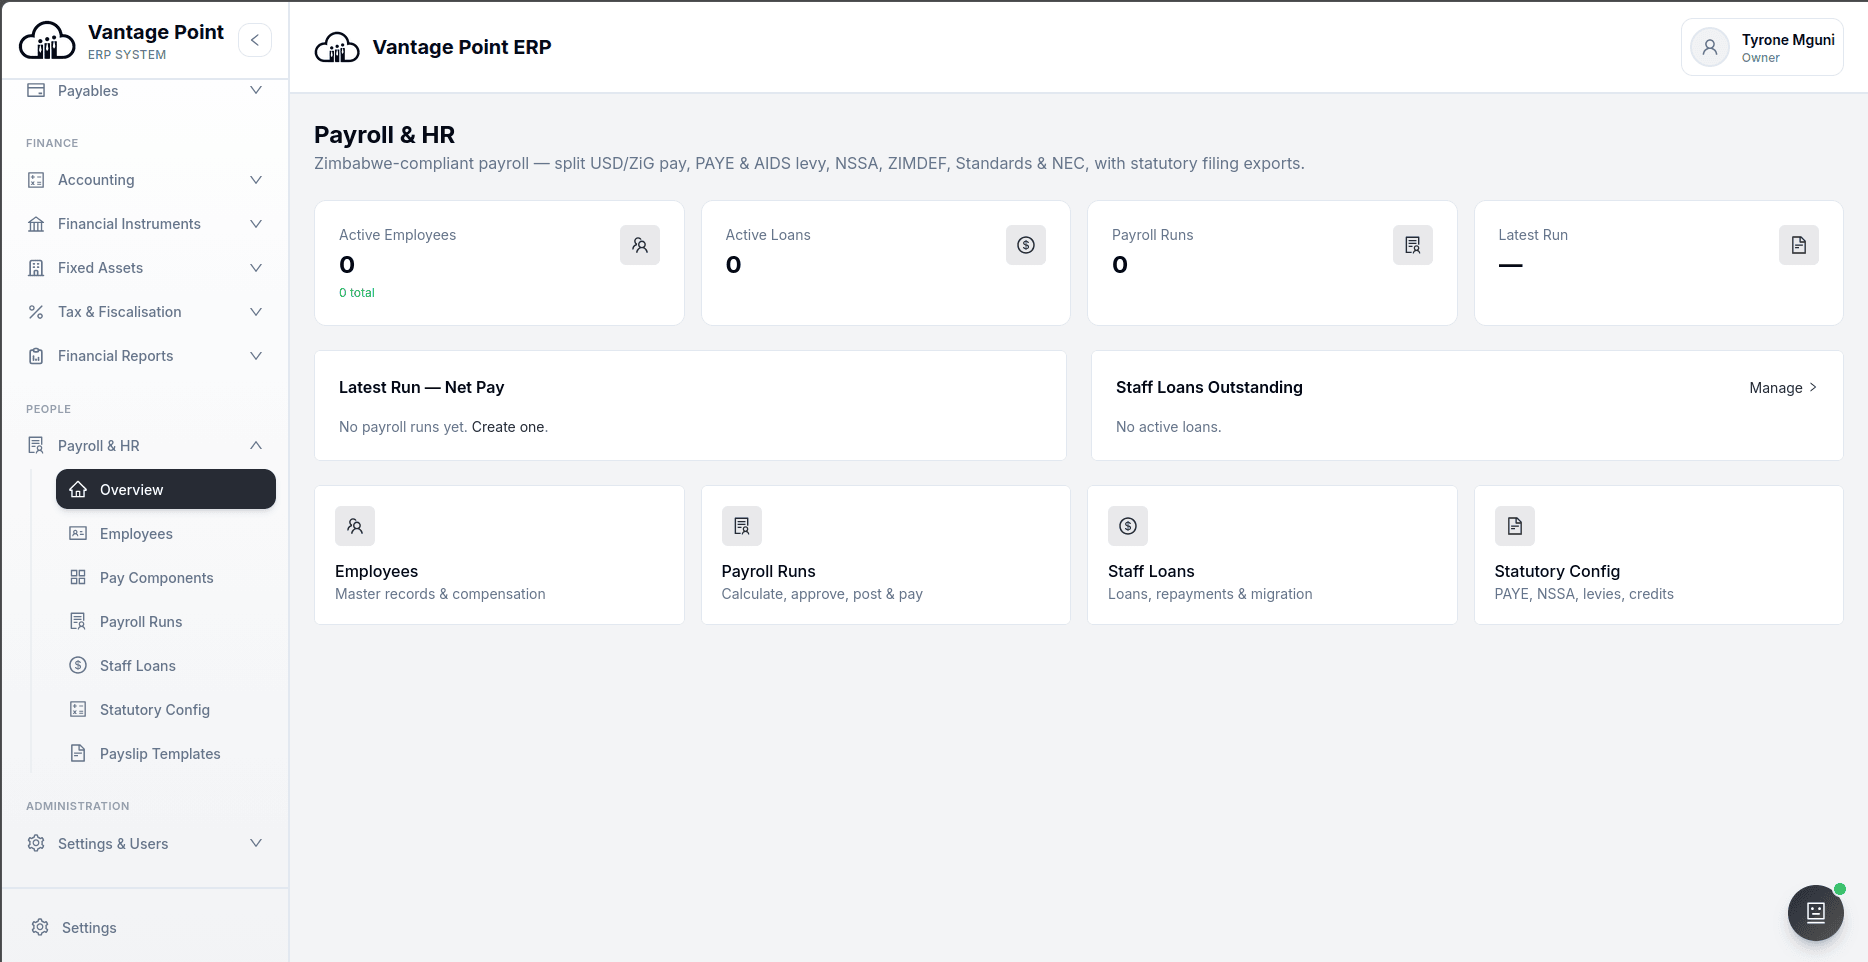Viewport: 1868px width, 962px height.
Task: Open the floating chat assistant button
Action: (x=1815, y=912)
